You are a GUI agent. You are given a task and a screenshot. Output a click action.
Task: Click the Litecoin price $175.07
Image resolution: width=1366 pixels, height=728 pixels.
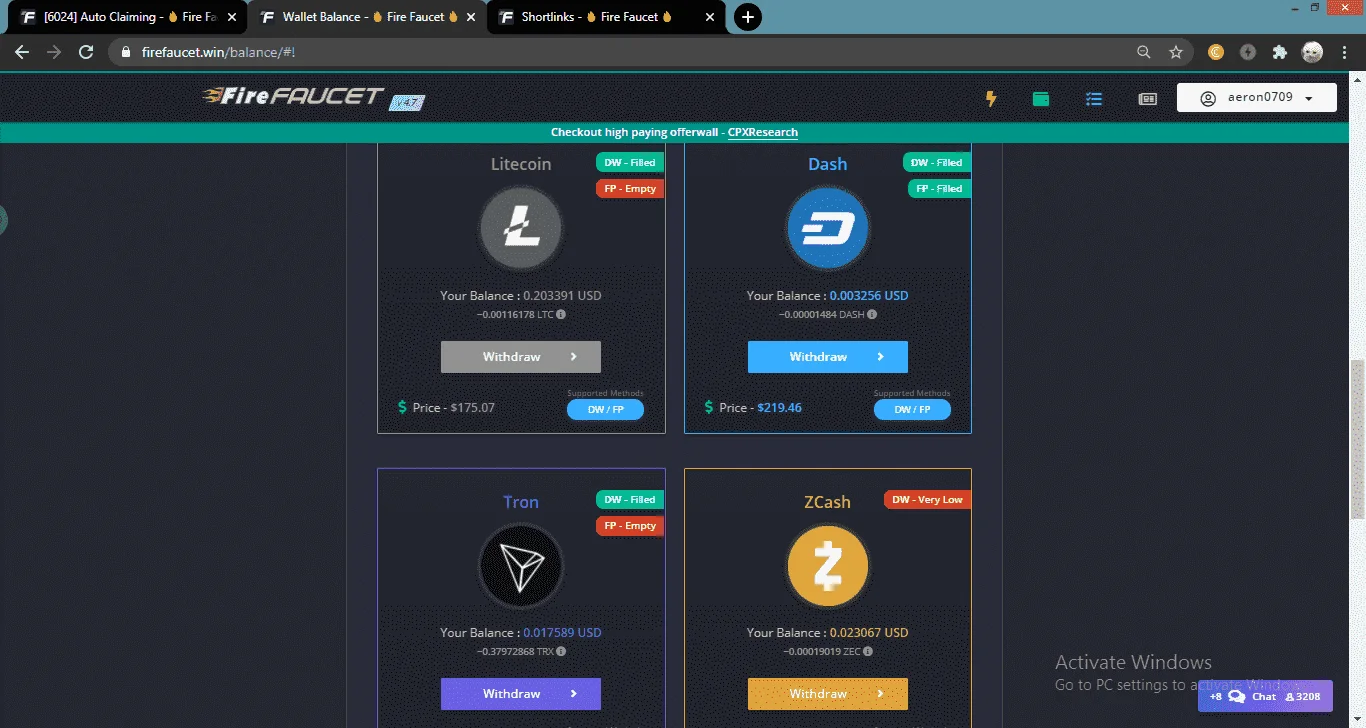(472, 408)
